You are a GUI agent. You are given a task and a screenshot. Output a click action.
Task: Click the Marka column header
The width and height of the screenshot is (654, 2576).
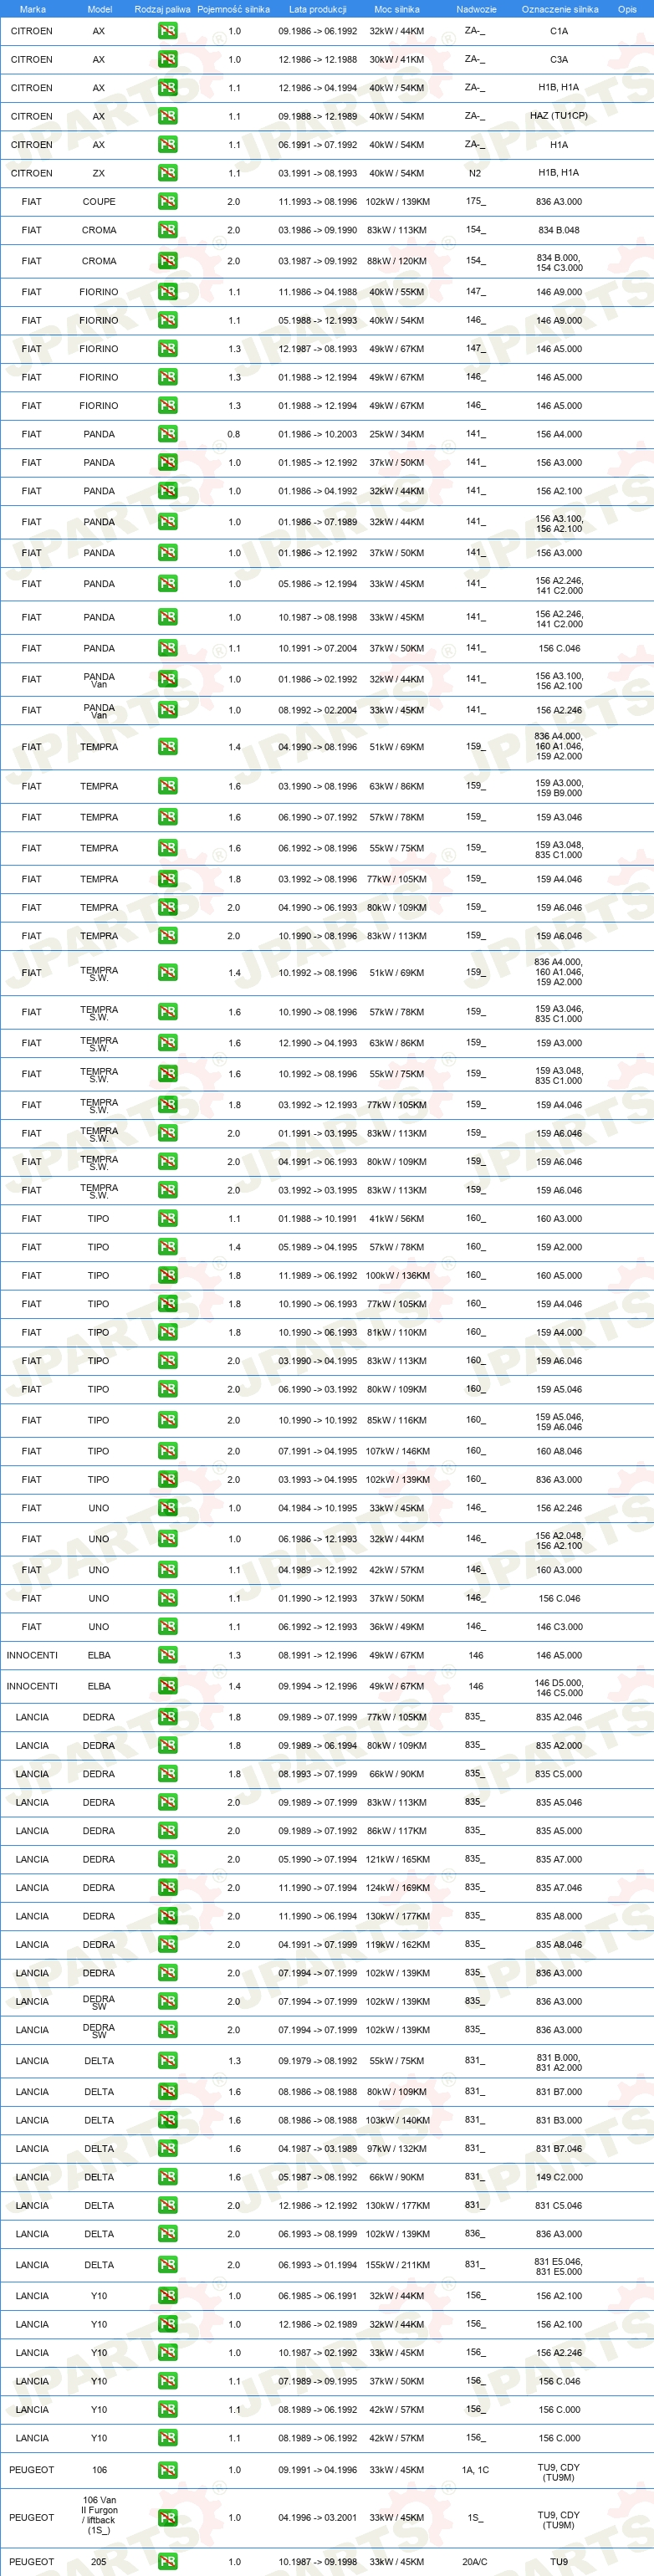pos(32,9)
